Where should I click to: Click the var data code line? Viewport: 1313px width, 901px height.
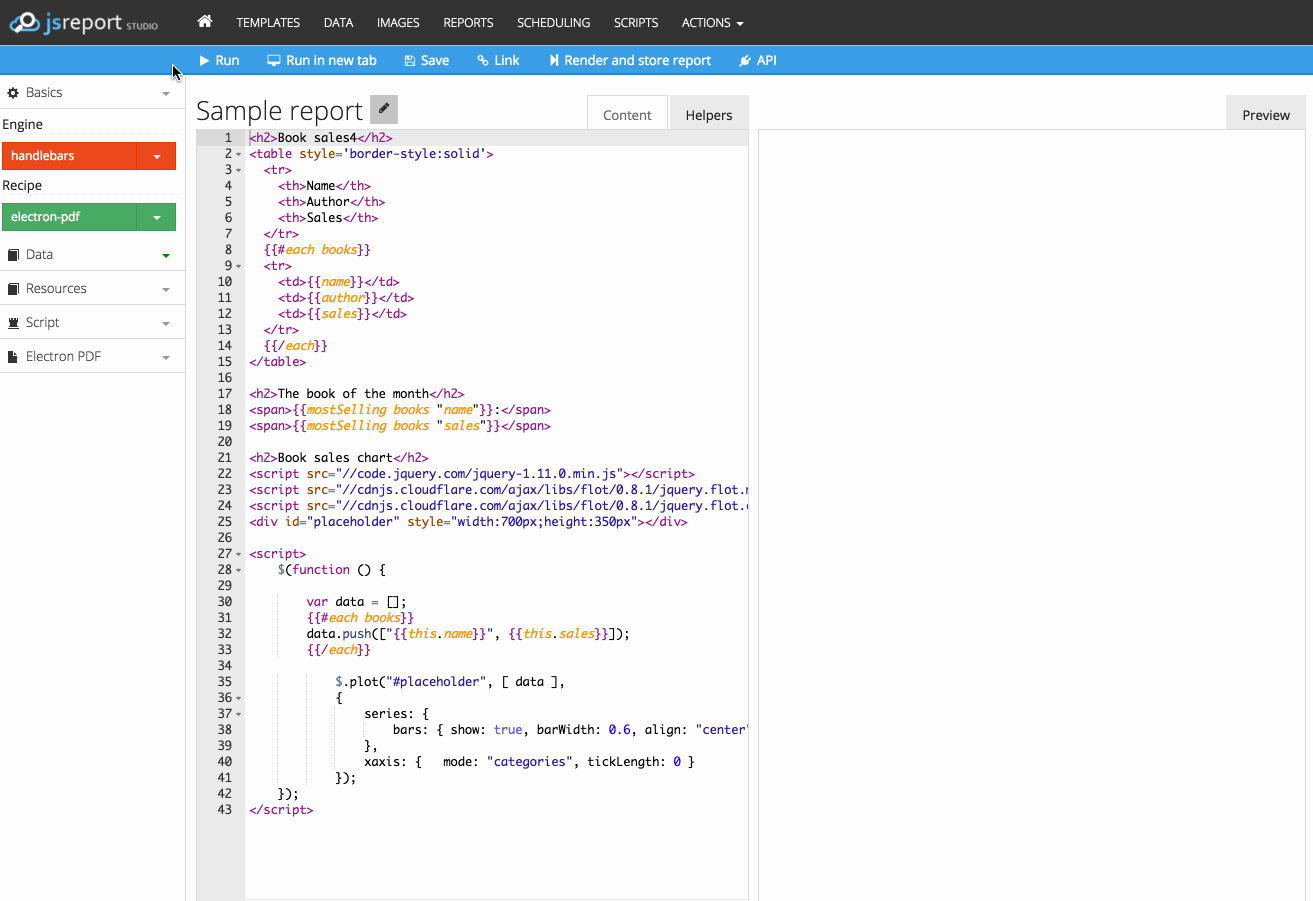click(x=357, y=602)
